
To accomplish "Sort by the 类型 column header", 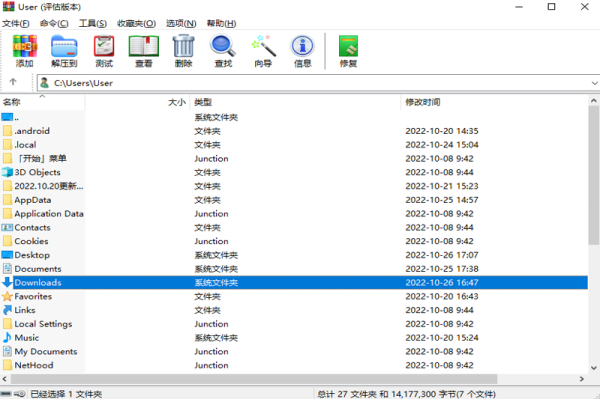I will (x=295, y=102).
